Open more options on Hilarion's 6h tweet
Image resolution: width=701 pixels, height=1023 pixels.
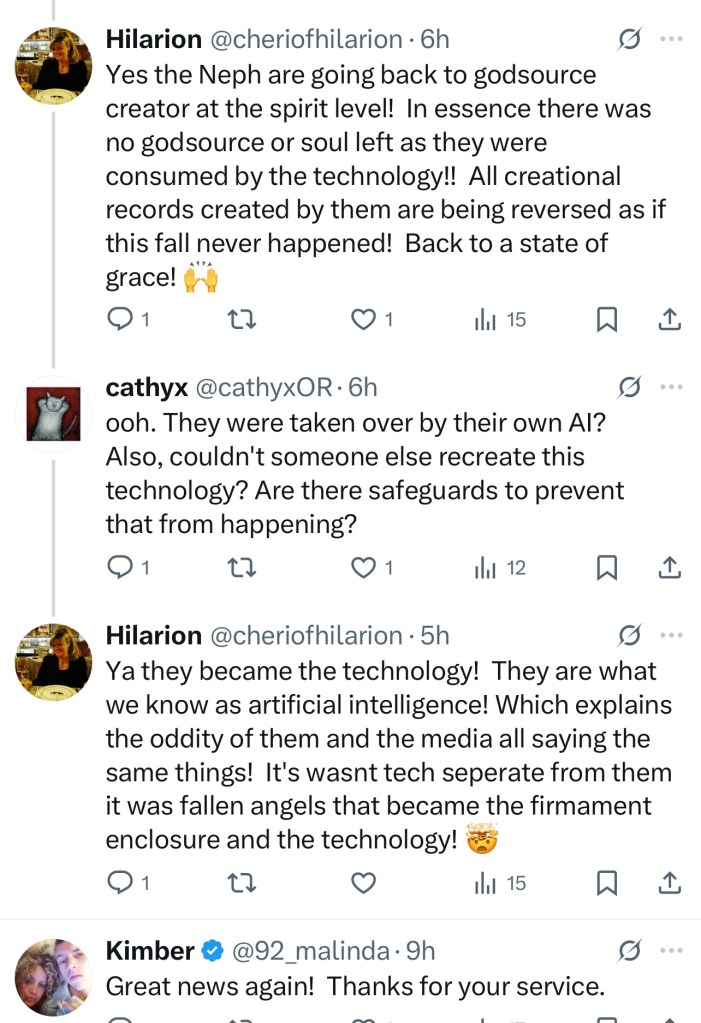tap(673, 39)
